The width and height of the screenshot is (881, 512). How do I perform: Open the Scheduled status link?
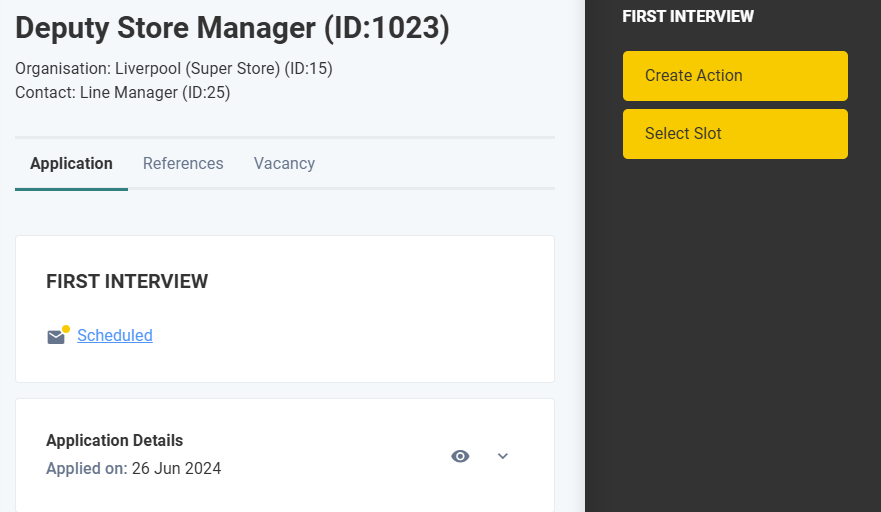(115, 336)
